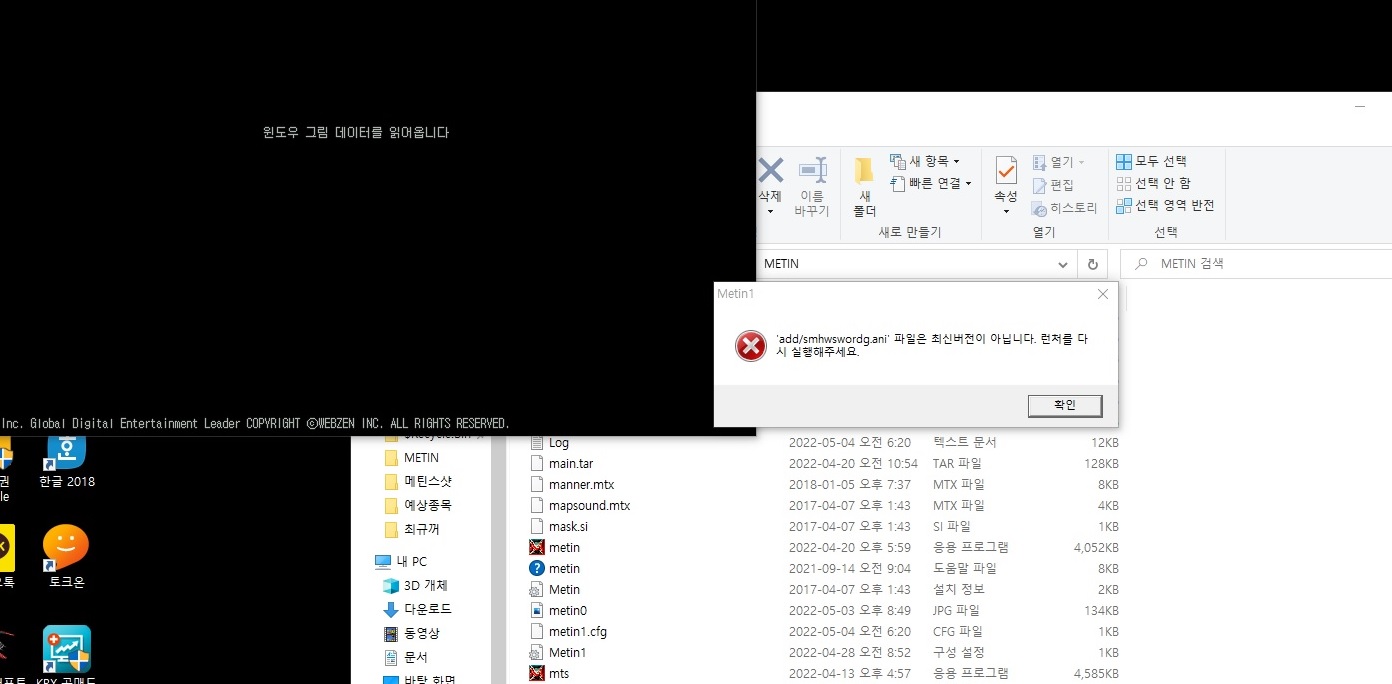Click the 새 항목 icon in the ribbon
This screenshot has width=1392, height=684.
(x=897, y=161)
